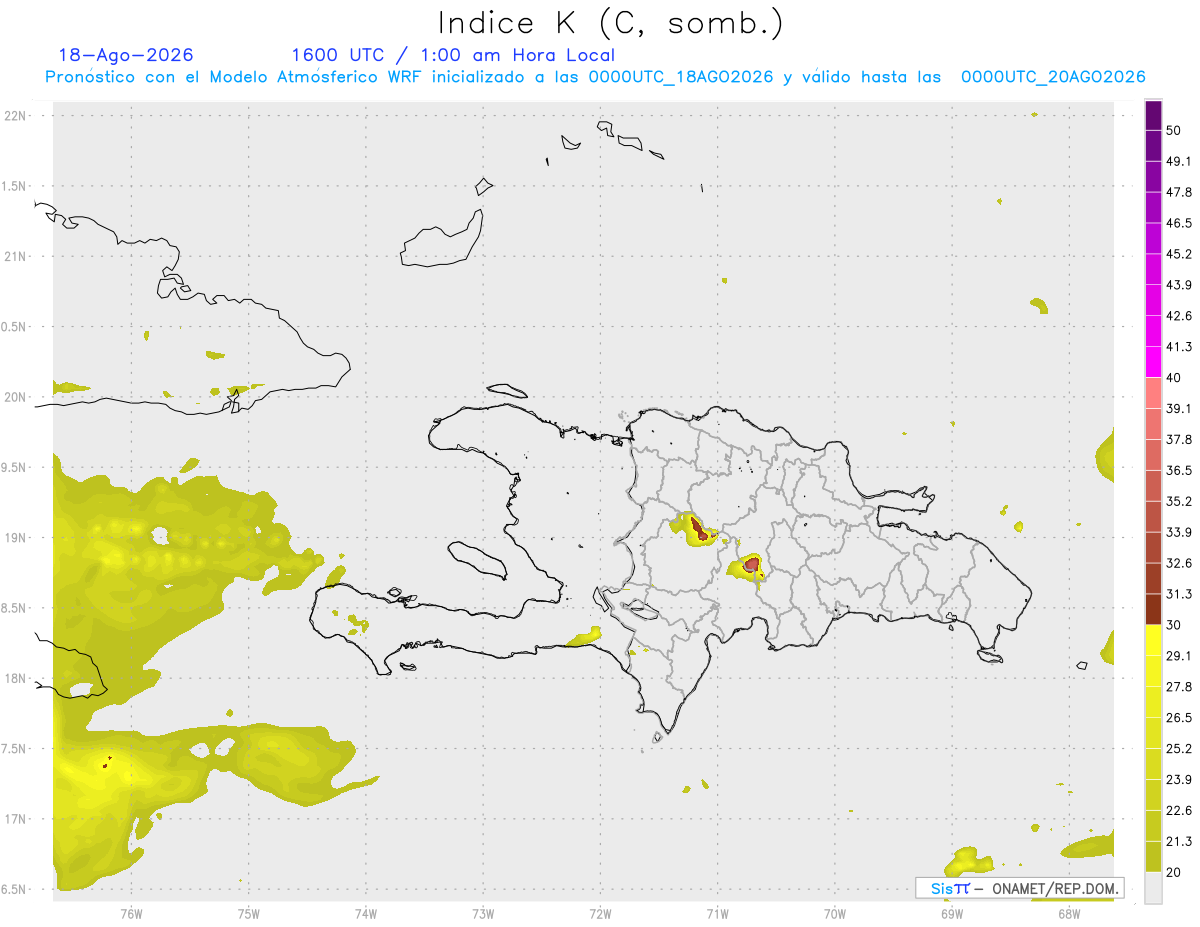1200x927 pixels.
Task: Click the "76W" longitude label
Action: tap(131, 914)
